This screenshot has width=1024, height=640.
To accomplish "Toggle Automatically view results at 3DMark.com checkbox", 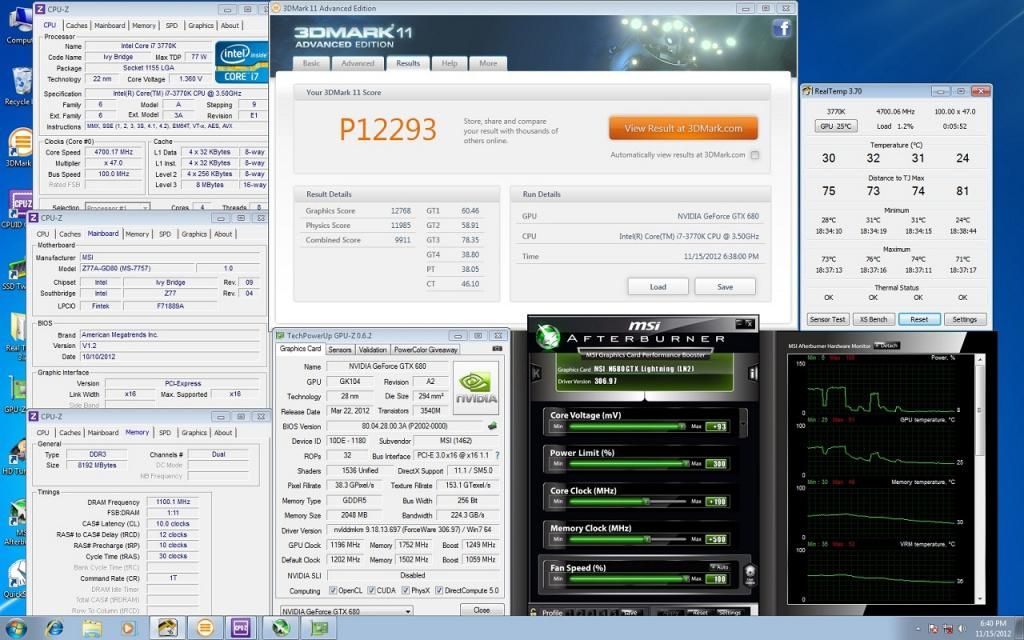I will click(x=755, y=155).
